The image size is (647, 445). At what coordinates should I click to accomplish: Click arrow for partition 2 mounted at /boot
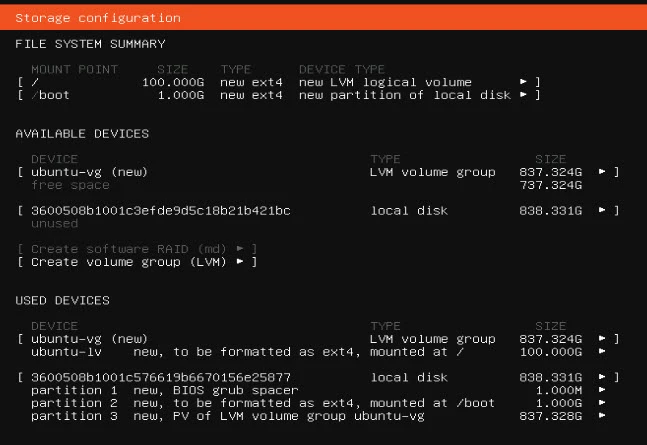(602, 403)
